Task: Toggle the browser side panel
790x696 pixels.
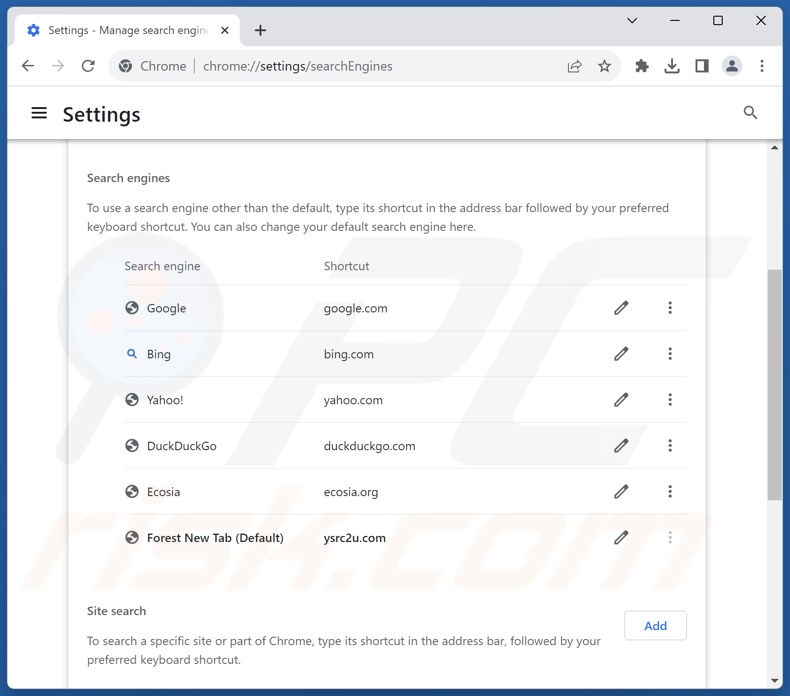Action: pos(702,66)
